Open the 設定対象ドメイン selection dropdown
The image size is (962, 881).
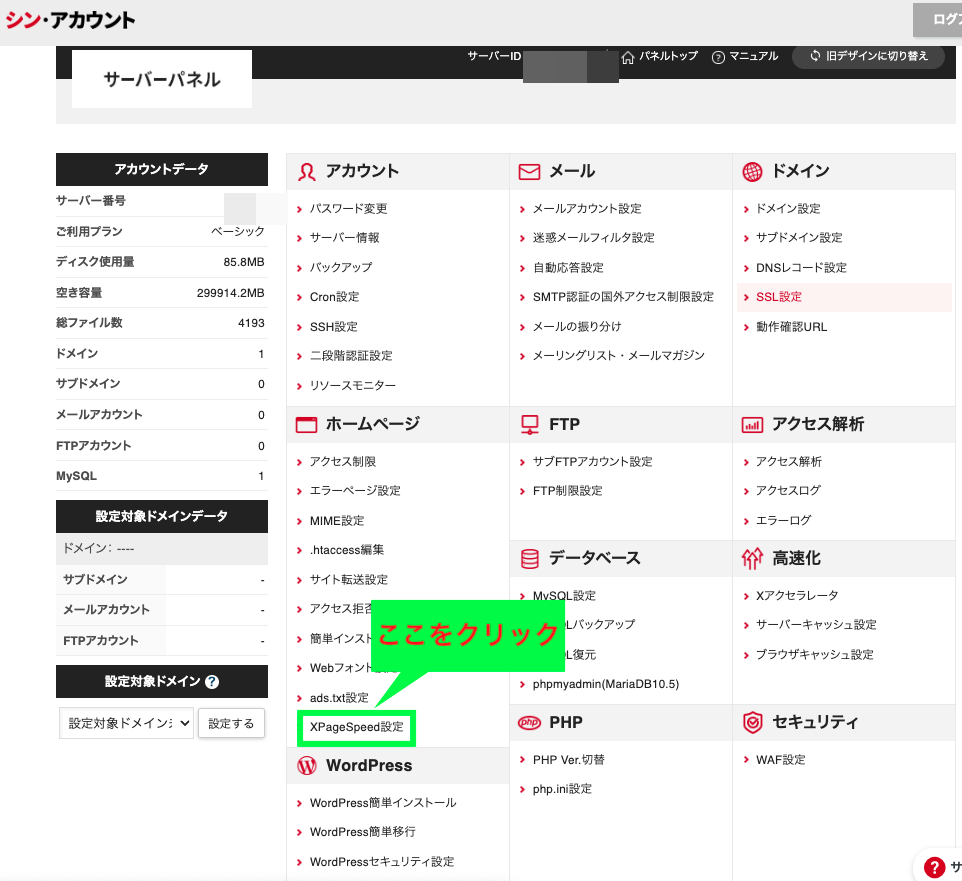point(126,722)
